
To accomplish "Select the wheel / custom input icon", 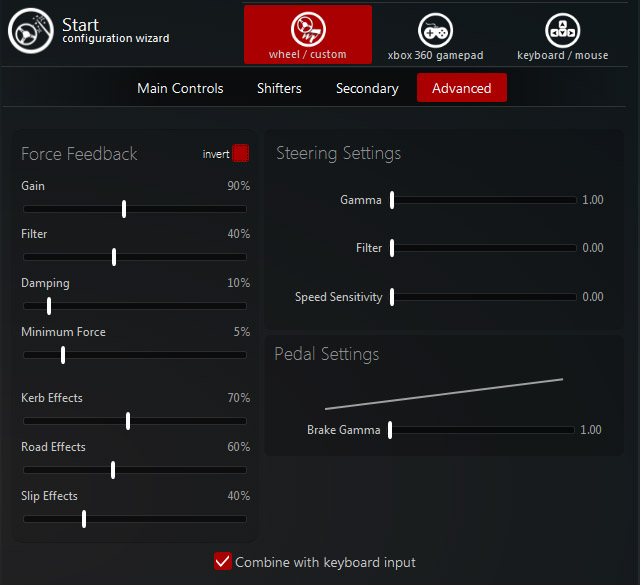I will (307, 29).
